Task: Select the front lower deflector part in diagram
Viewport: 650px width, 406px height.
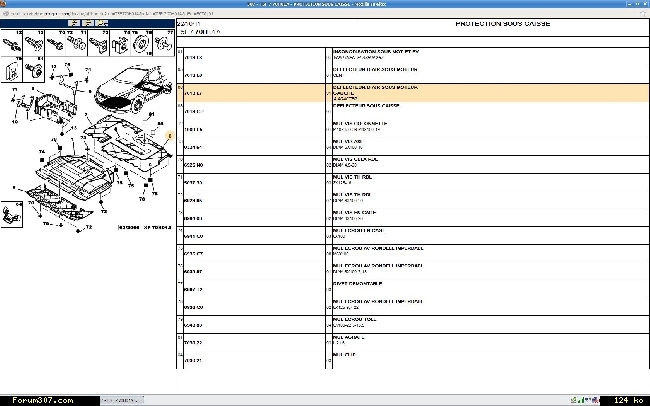Action: [x=58, y=203]
